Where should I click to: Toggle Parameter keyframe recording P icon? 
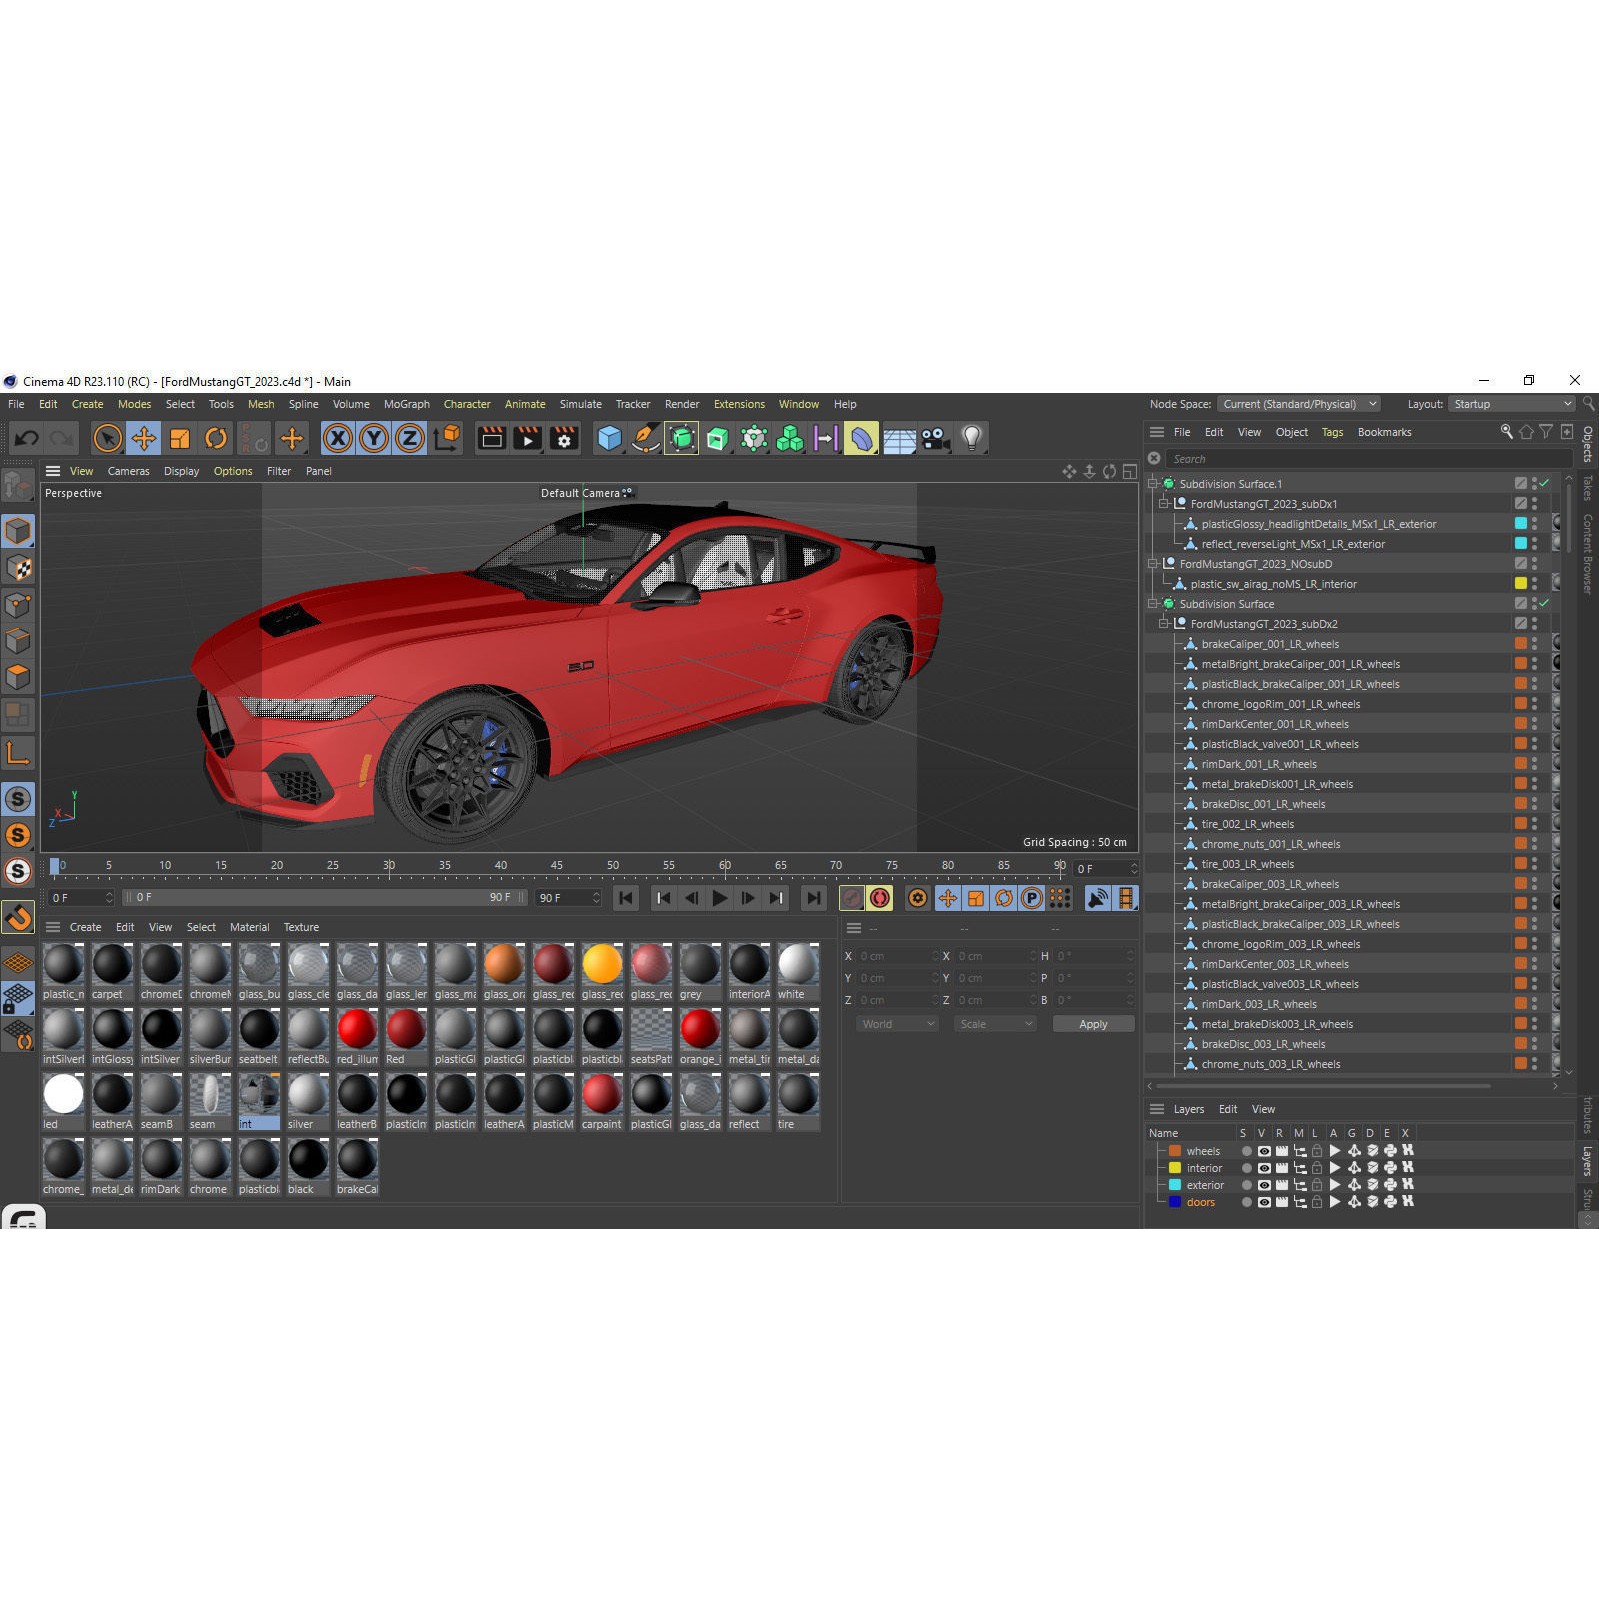point(1032,898)
